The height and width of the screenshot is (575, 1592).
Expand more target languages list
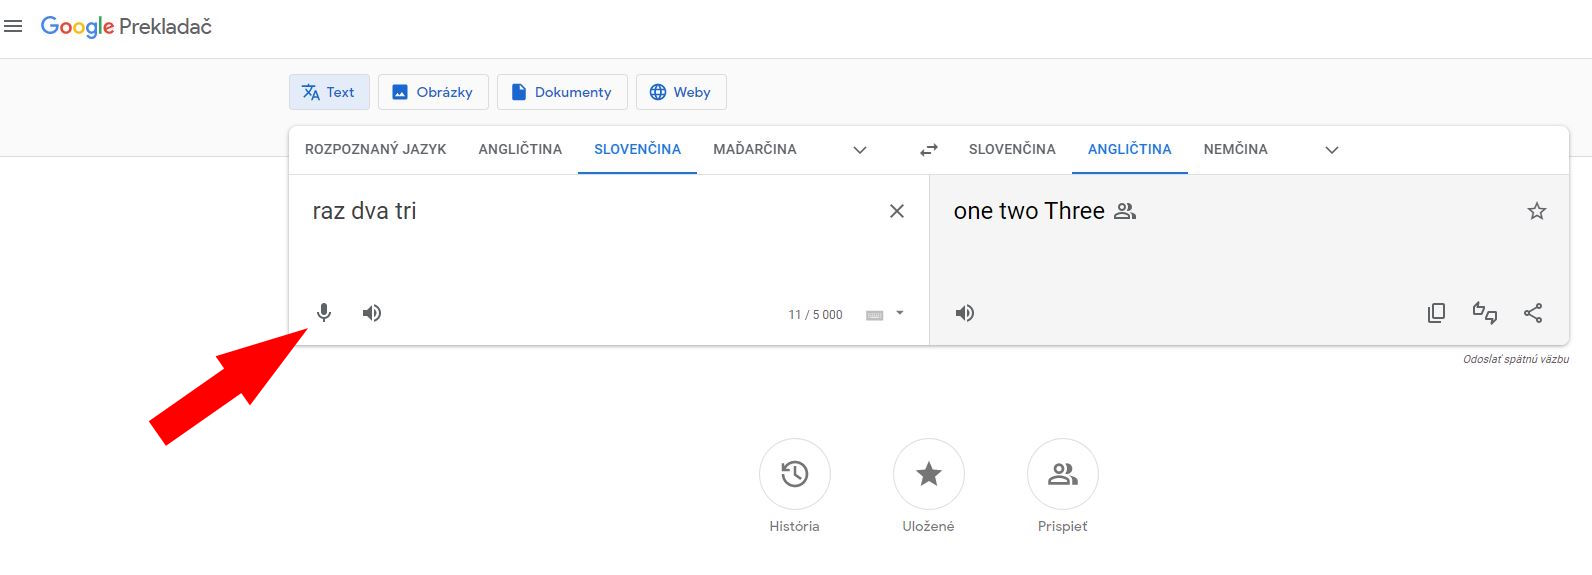[x=1332, y=150]
